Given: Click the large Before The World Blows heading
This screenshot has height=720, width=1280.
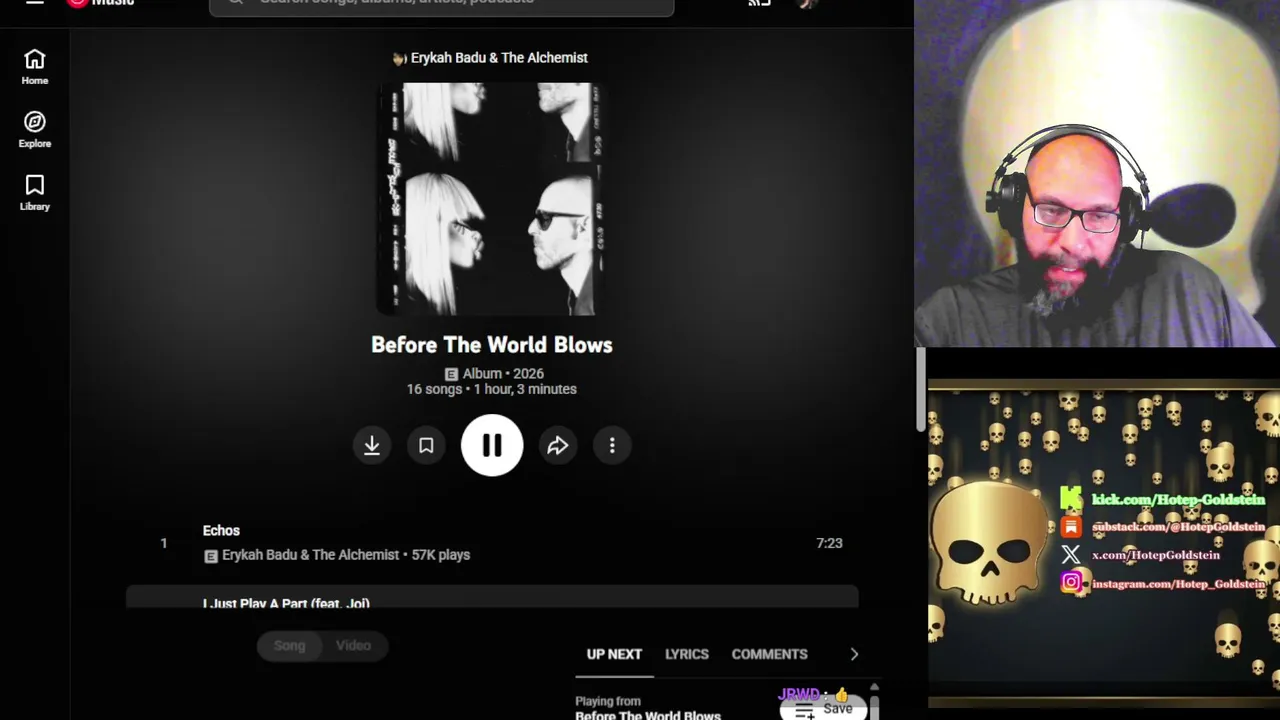Looking at the screenshot, I should (x=492, y=345).
